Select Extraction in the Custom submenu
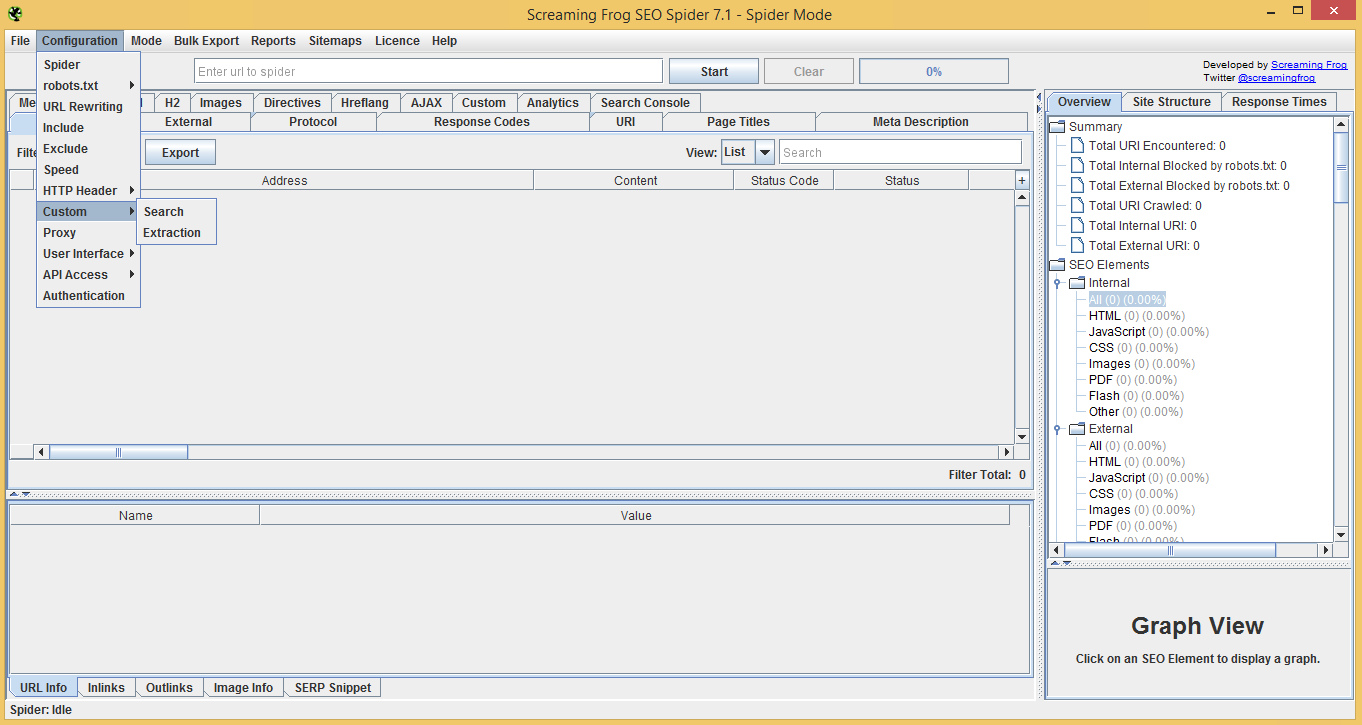Viewport: 1362px width, 725px height. click(176, 233)
